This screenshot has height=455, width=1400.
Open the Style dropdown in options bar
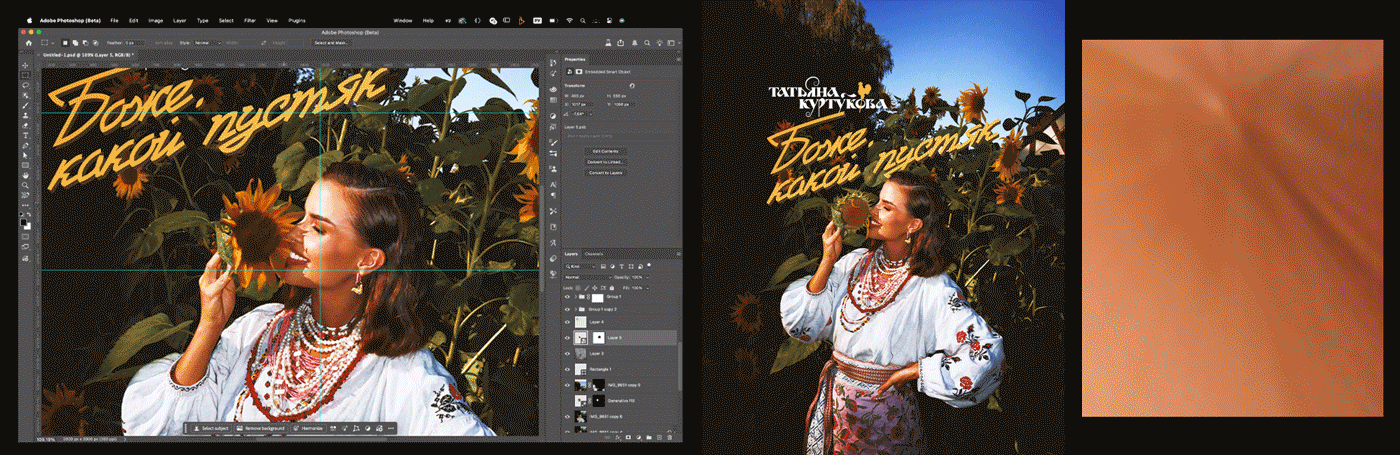tap(204, 43)
